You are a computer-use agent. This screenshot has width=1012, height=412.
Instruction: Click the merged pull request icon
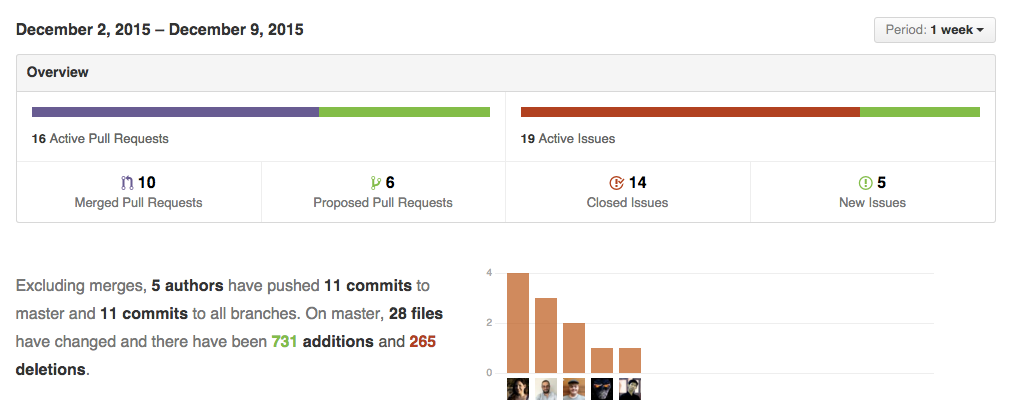point(126,183)
